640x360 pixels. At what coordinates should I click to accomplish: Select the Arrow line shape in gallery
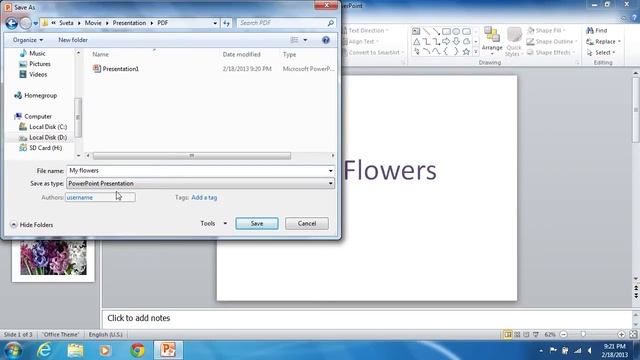436,31
